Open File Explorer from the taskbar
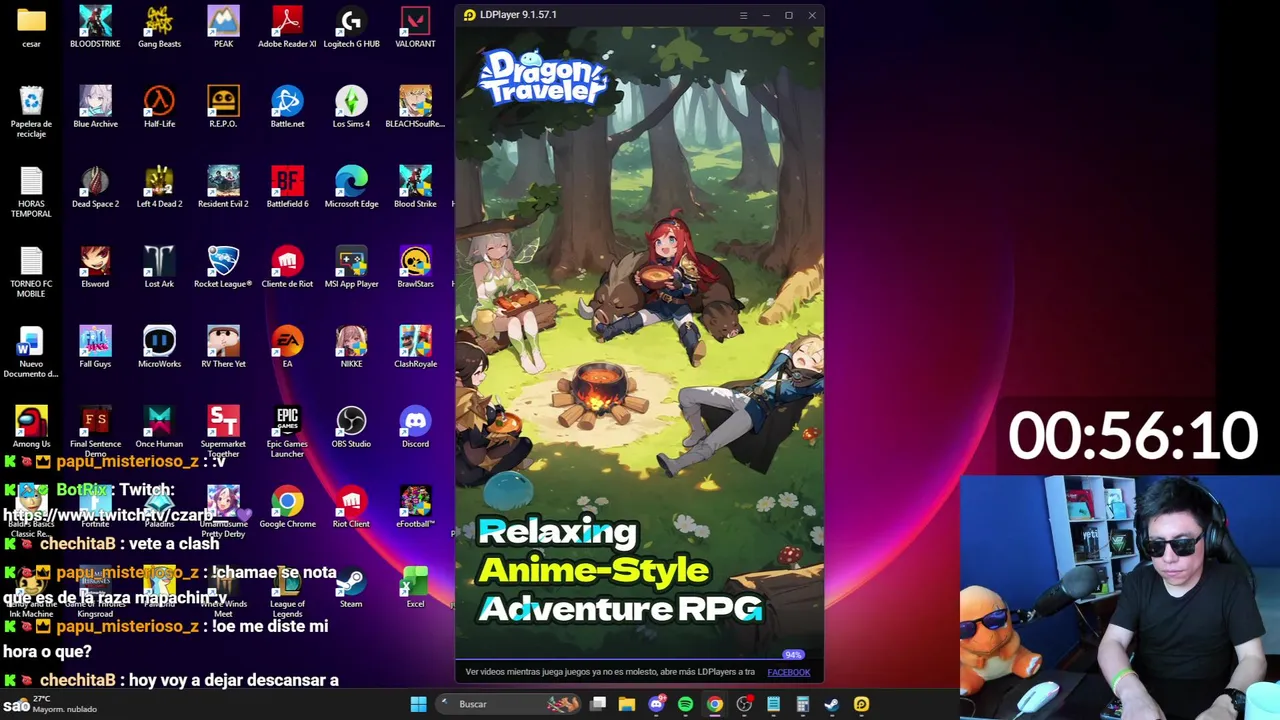This screenshot has height=720, width=1280. click(627, 704)
